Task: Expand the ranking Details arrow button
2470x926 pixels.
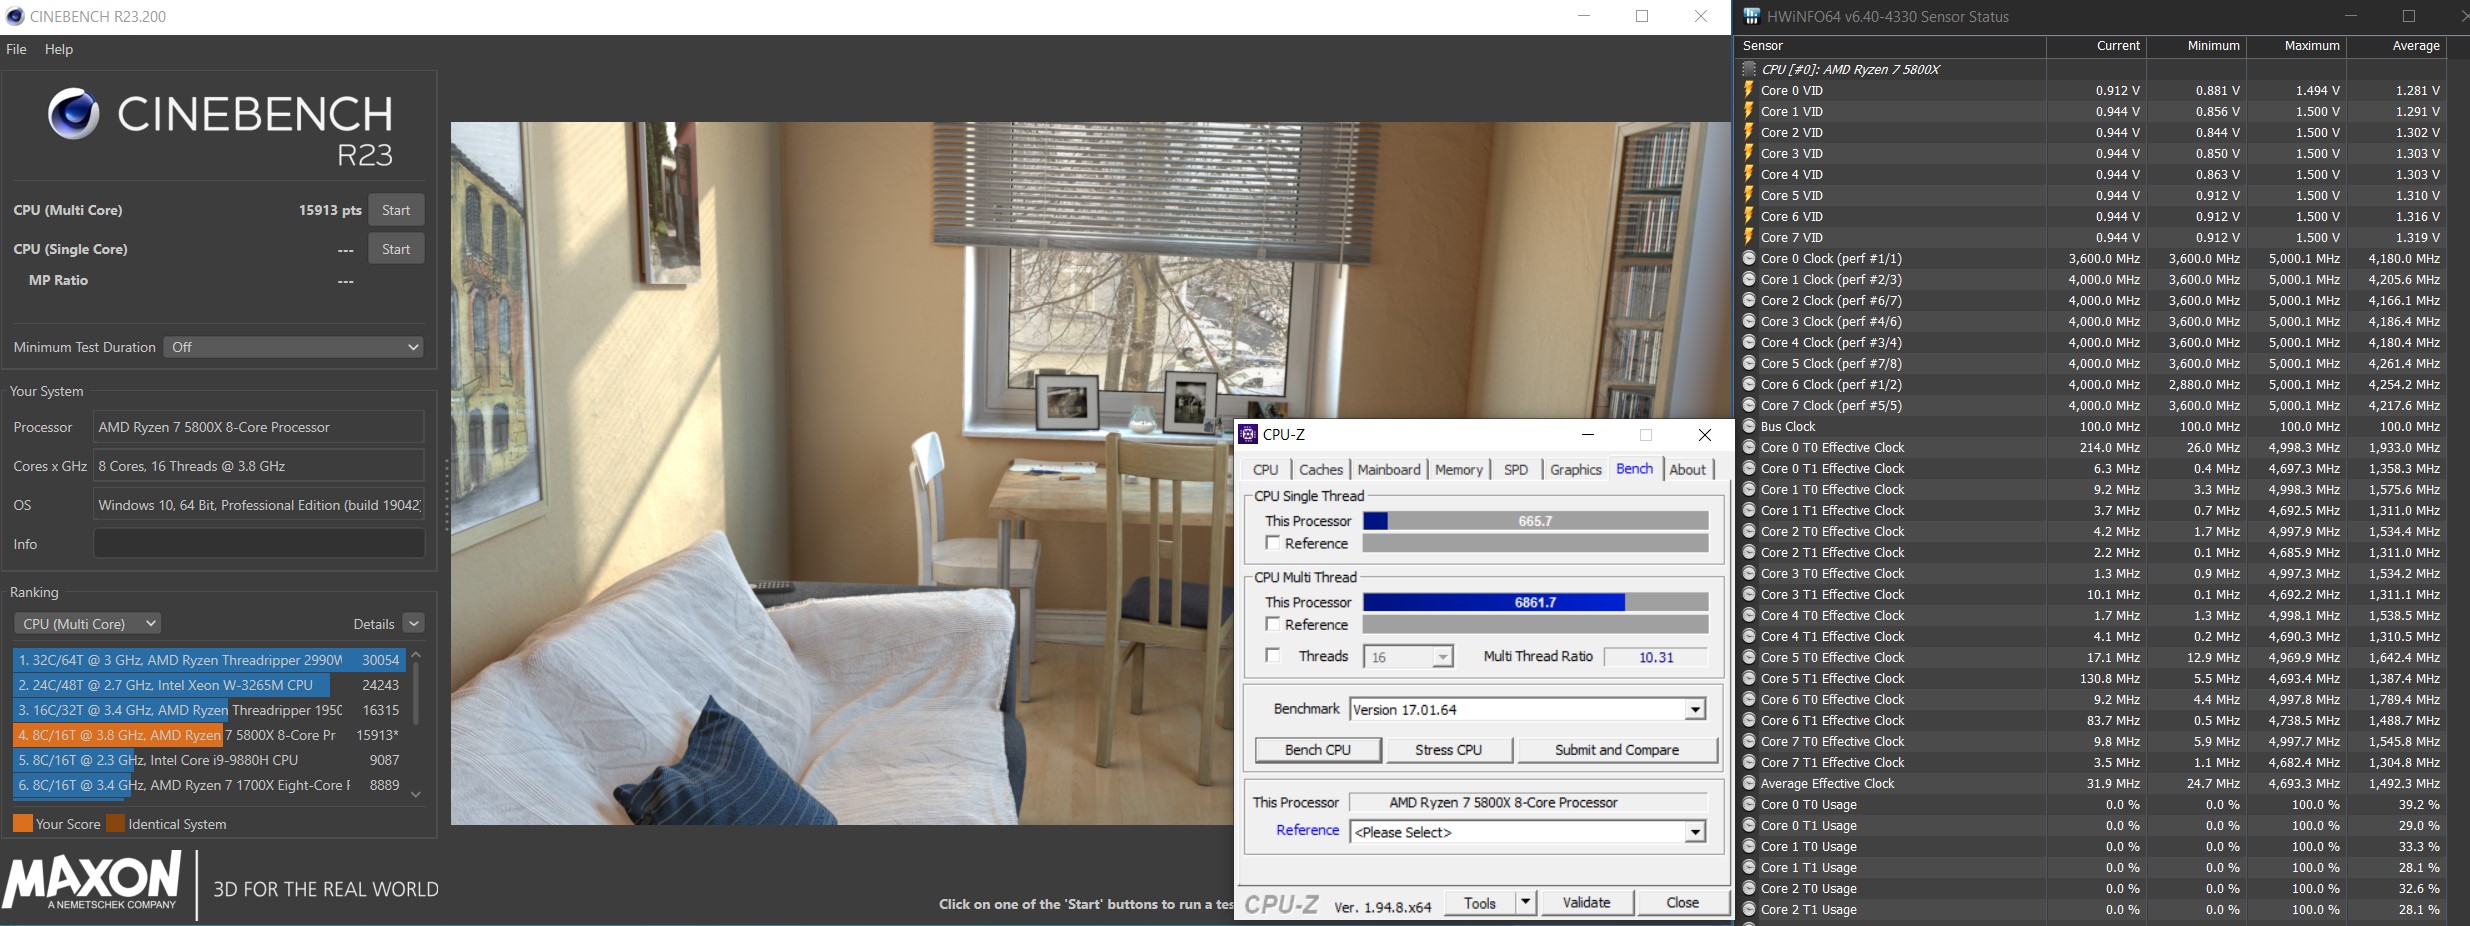Action: (x=414, y=623)
